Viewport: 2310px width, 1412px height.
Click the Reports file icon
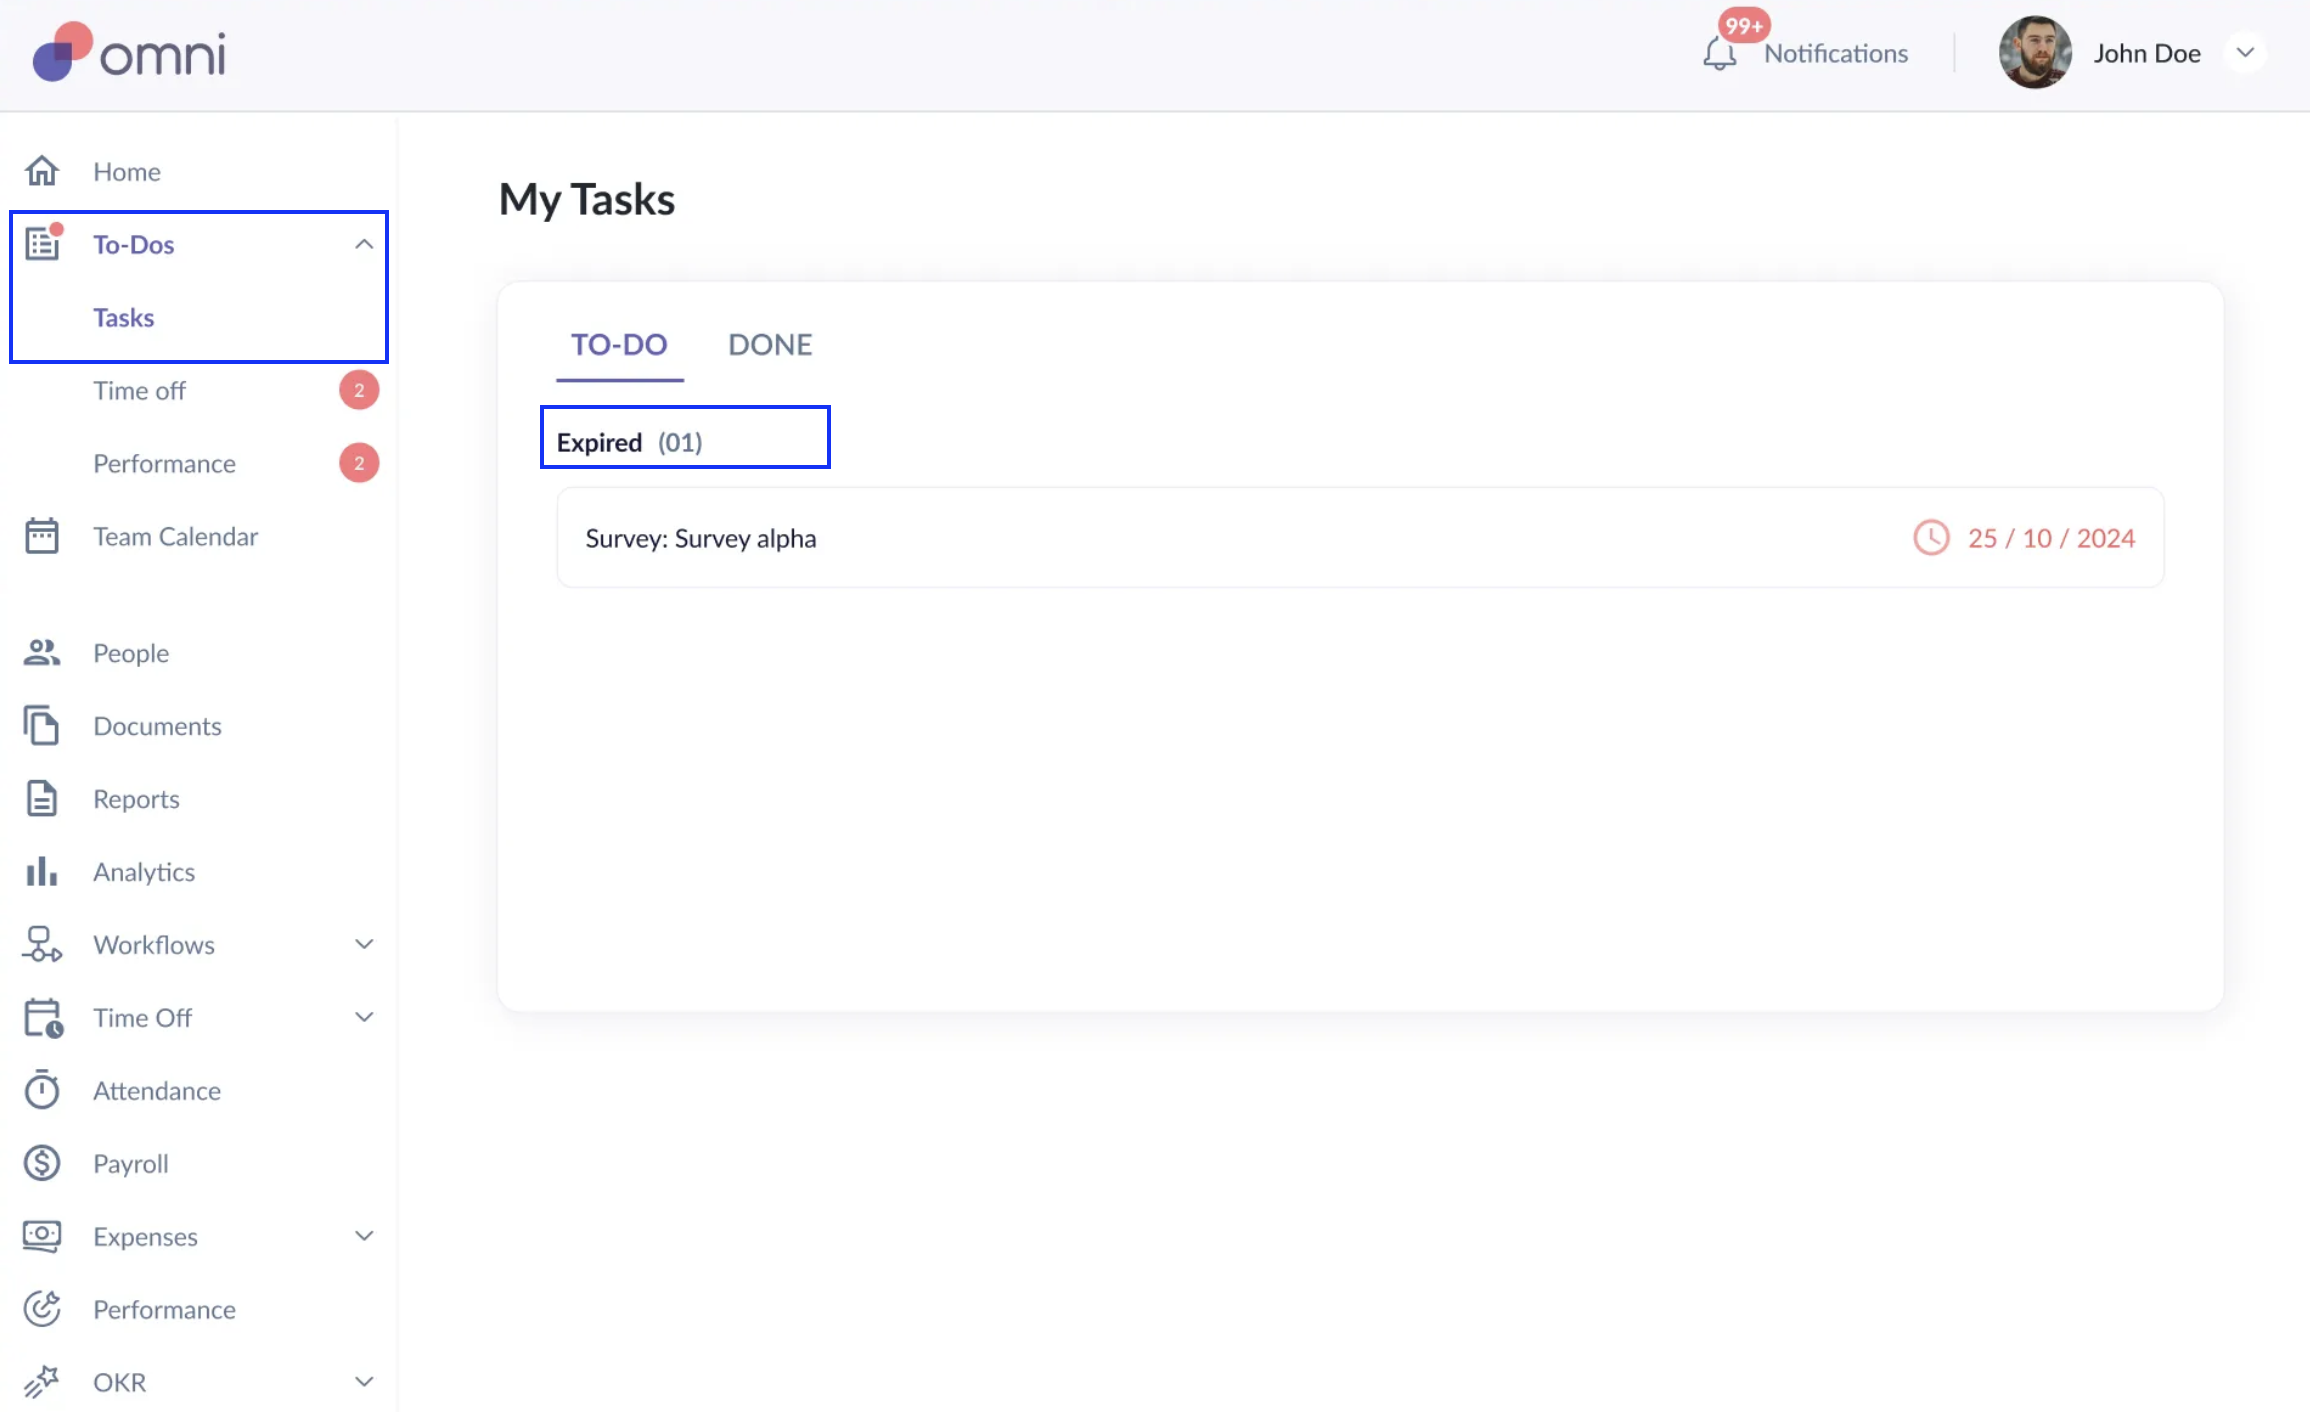pos(42,799)
